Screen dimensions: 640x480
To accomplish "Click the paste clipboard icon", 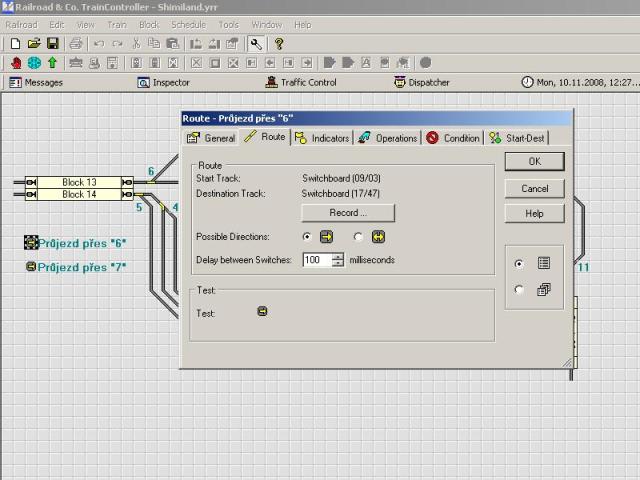I will pos(173,44).
